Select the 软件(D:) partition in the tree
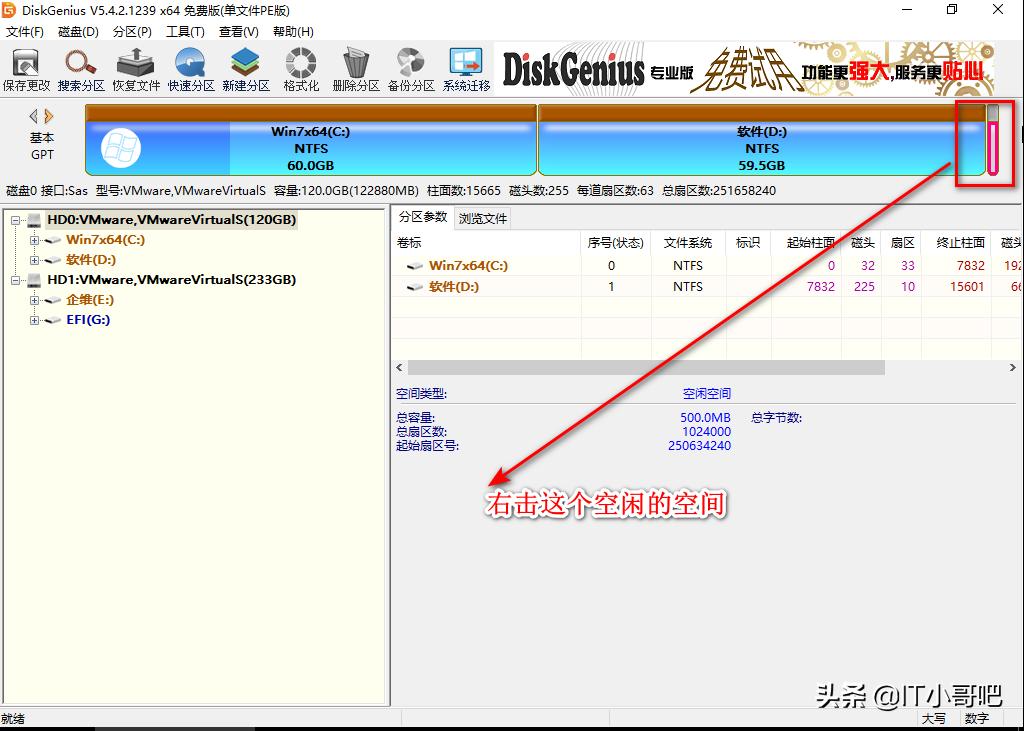This screenshot has height=731, width=1024. [x=89, y=259]
